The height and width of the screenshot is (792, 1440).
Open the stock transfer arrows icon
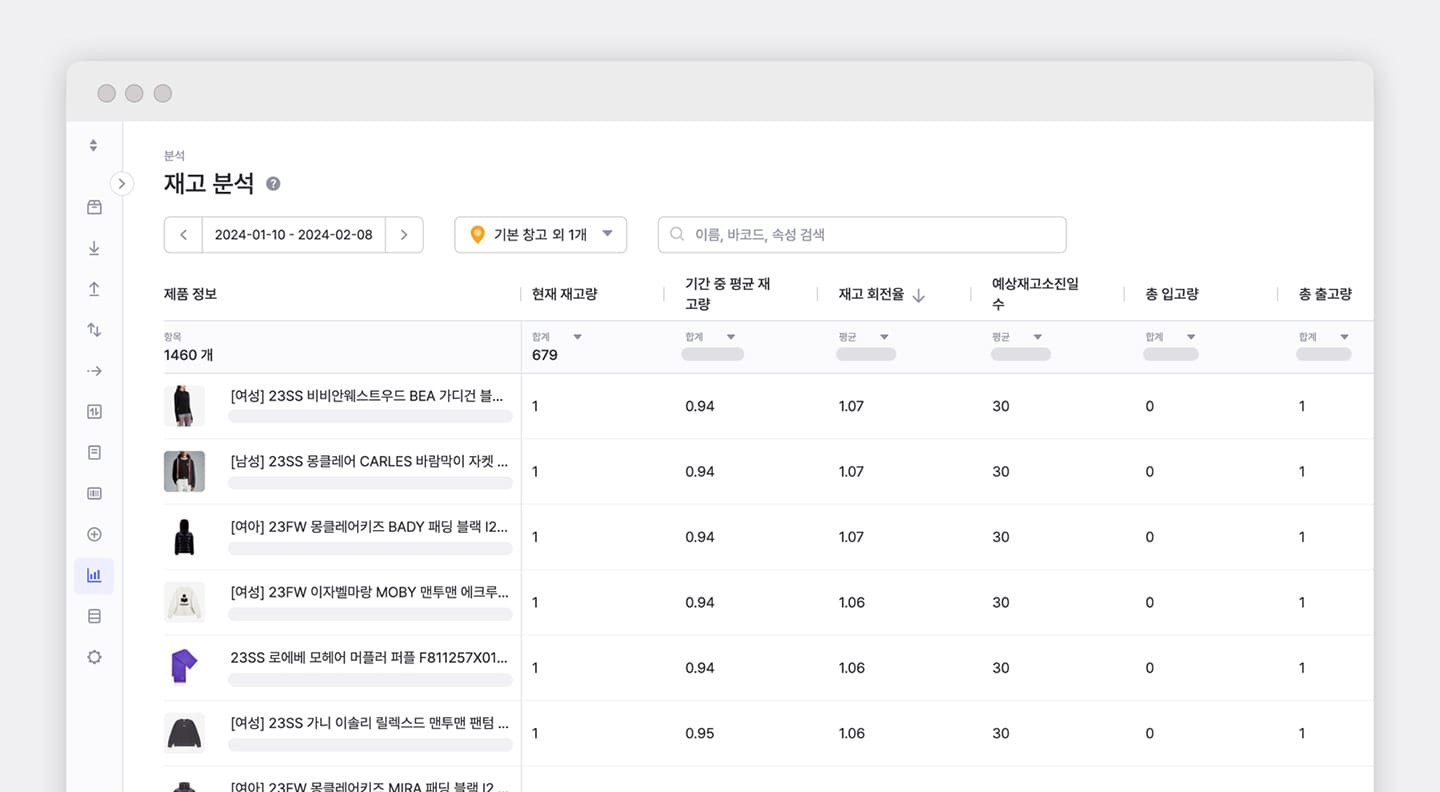(94, 329)
